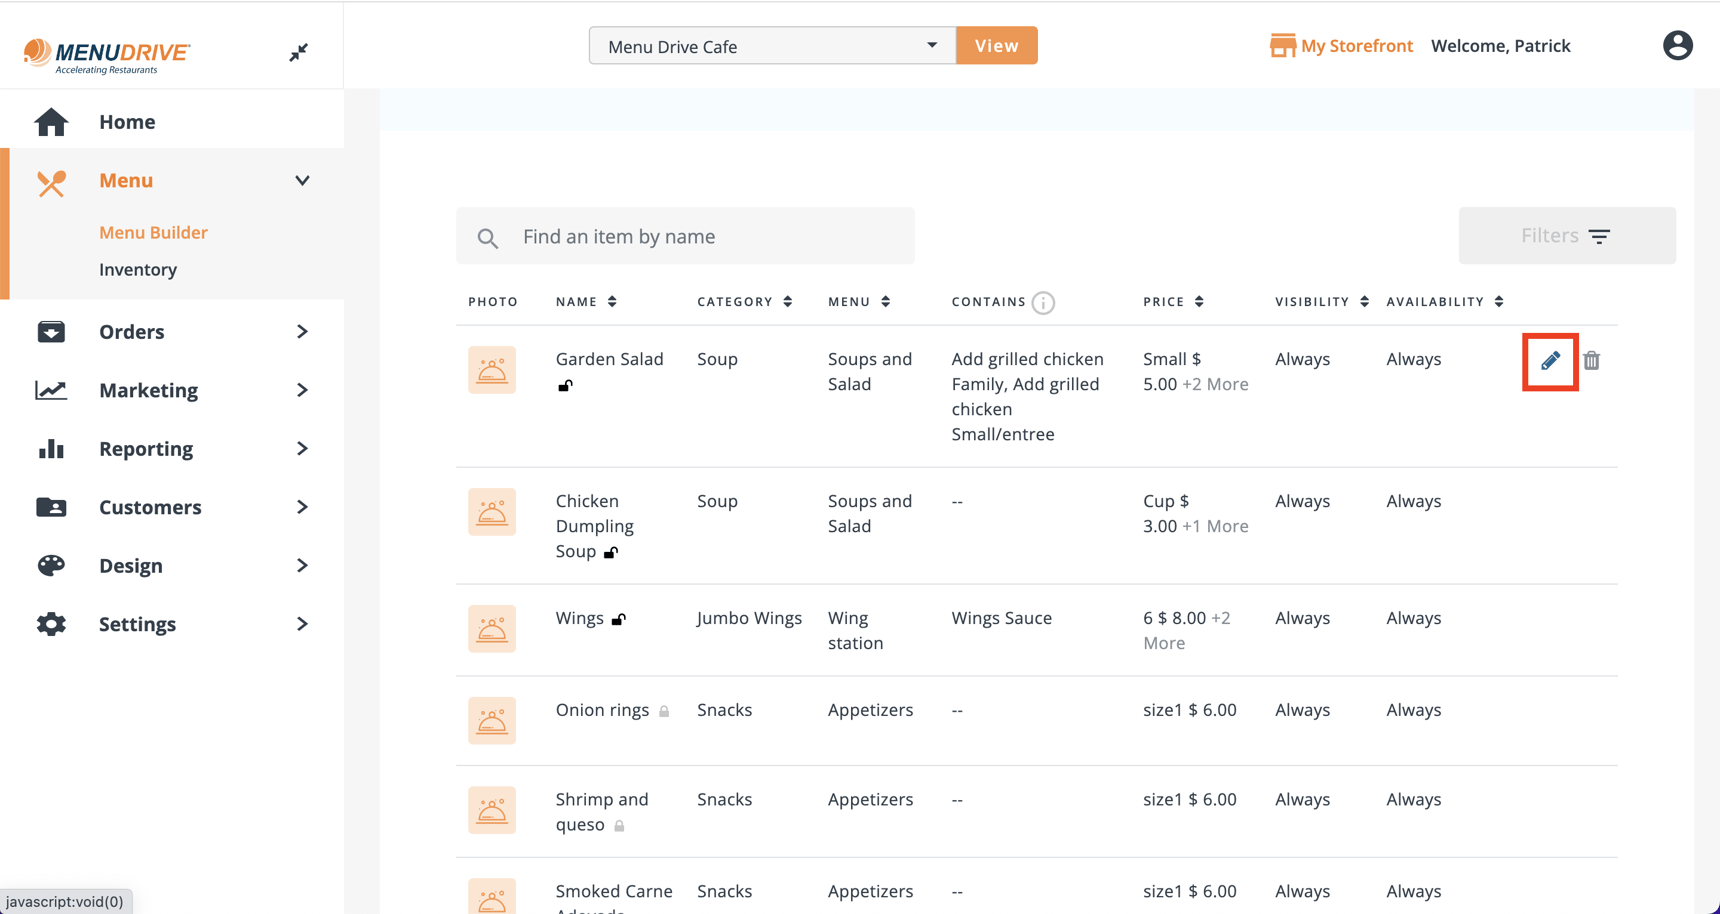
Task: Toggle the lock icon beside Onion rings
Action: pyautogui.click(x=664, y=711)
